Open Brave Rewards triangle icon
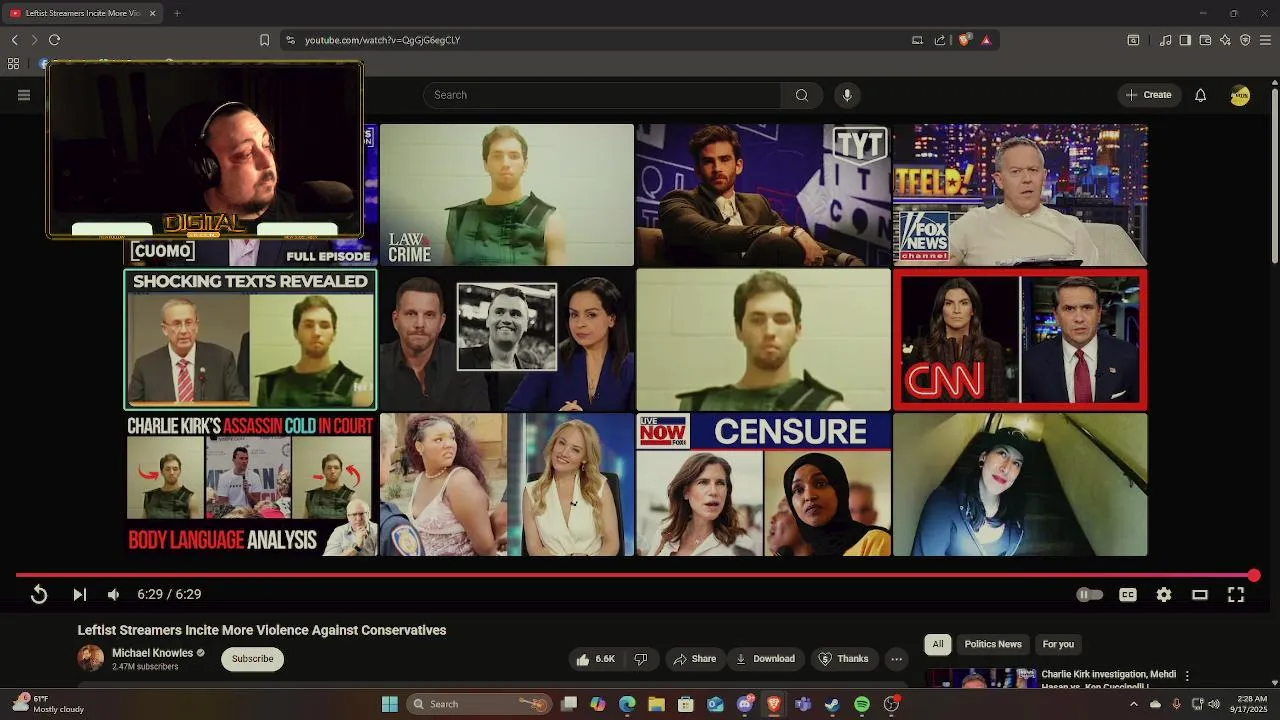Screen dimensions: 1280x720 tap(986, 40)
